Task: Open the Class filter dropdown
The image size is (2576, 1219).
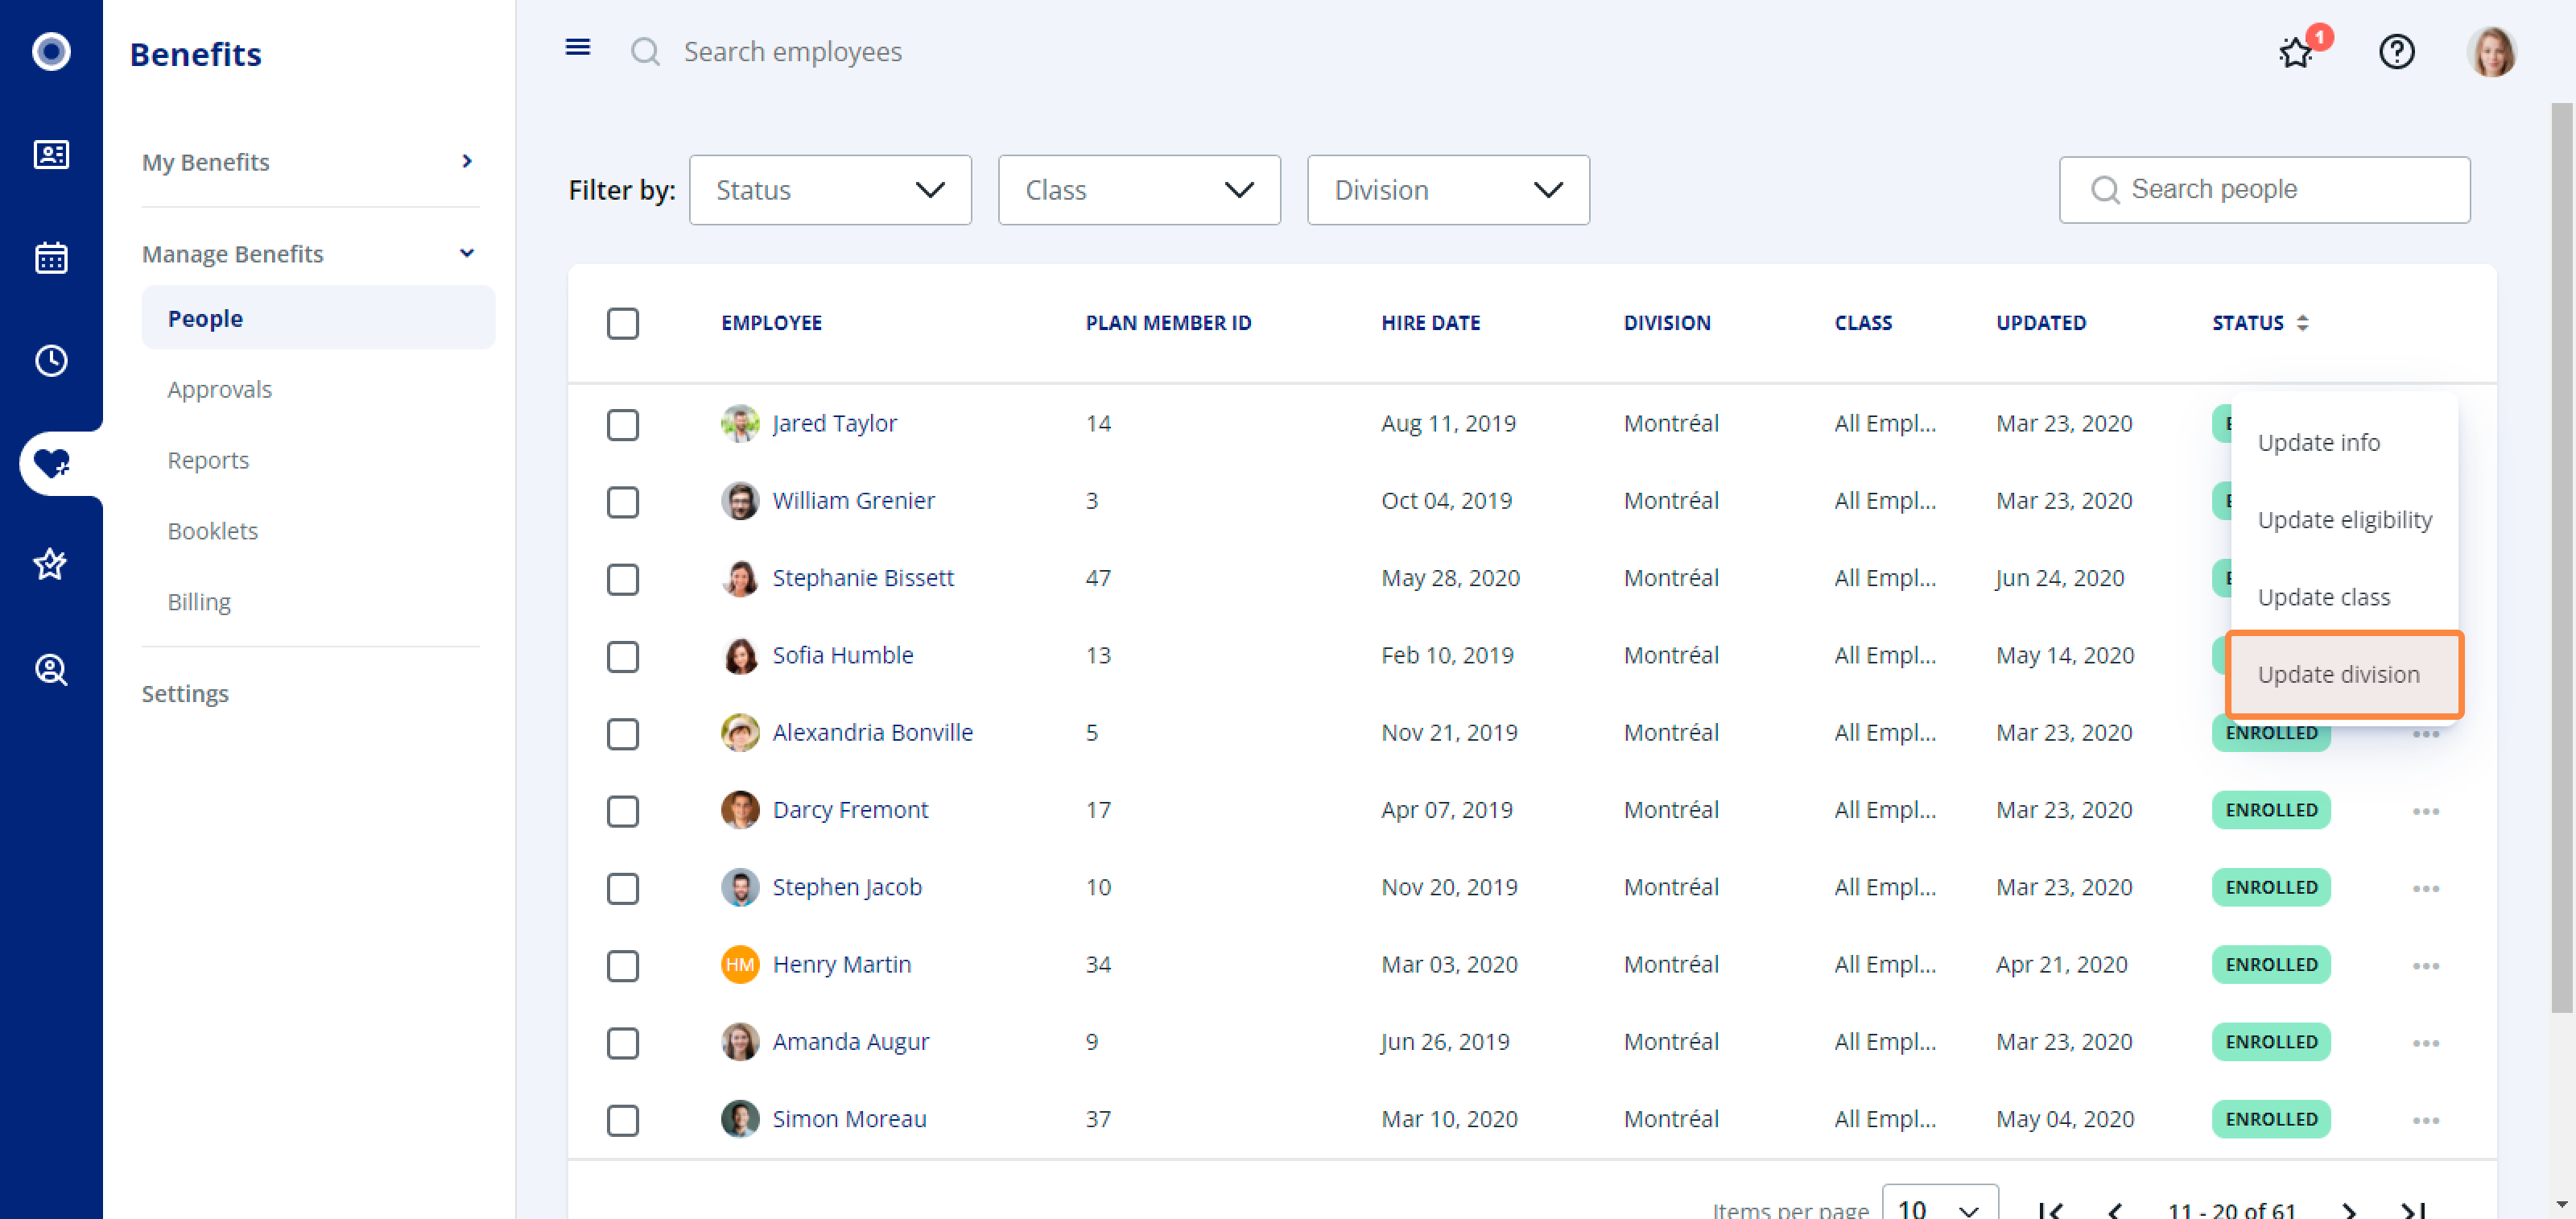Action: [1139, 190]
